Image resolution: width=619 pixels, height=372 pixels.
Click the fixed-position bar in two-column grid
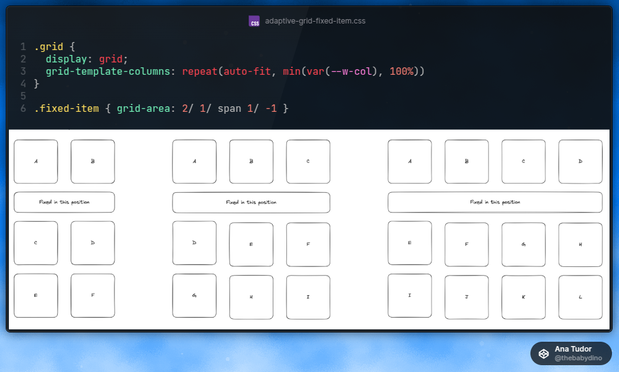pos(64,202)
